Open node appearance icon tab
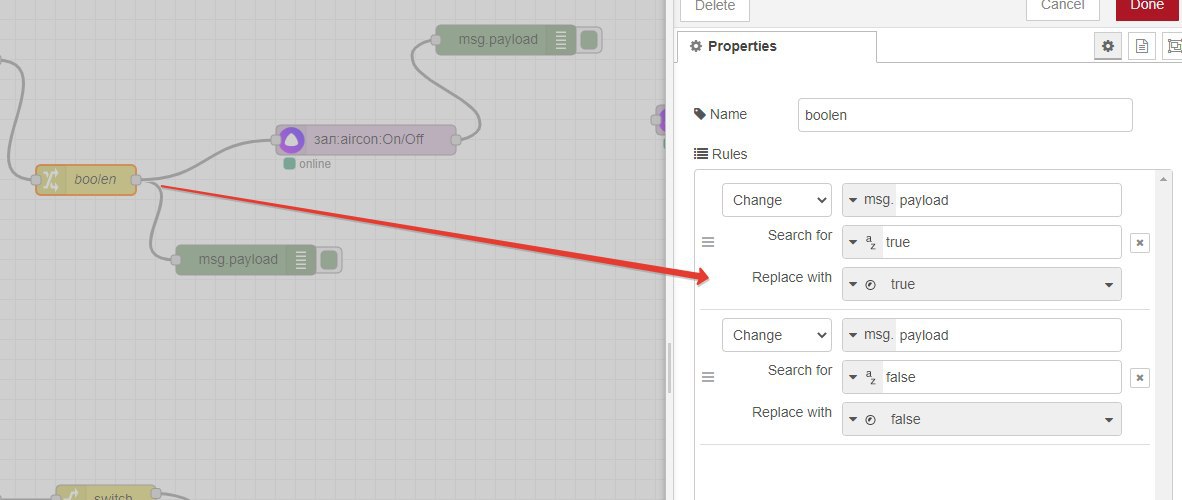This screenshot has height=500, width=1182. pos(1174,46)
